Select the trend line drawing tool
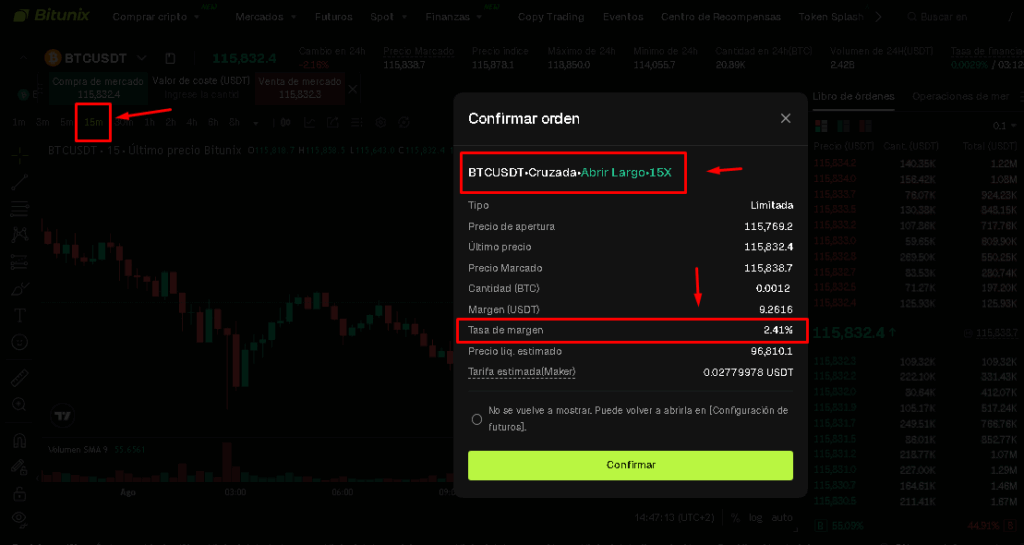 point(19,182)
